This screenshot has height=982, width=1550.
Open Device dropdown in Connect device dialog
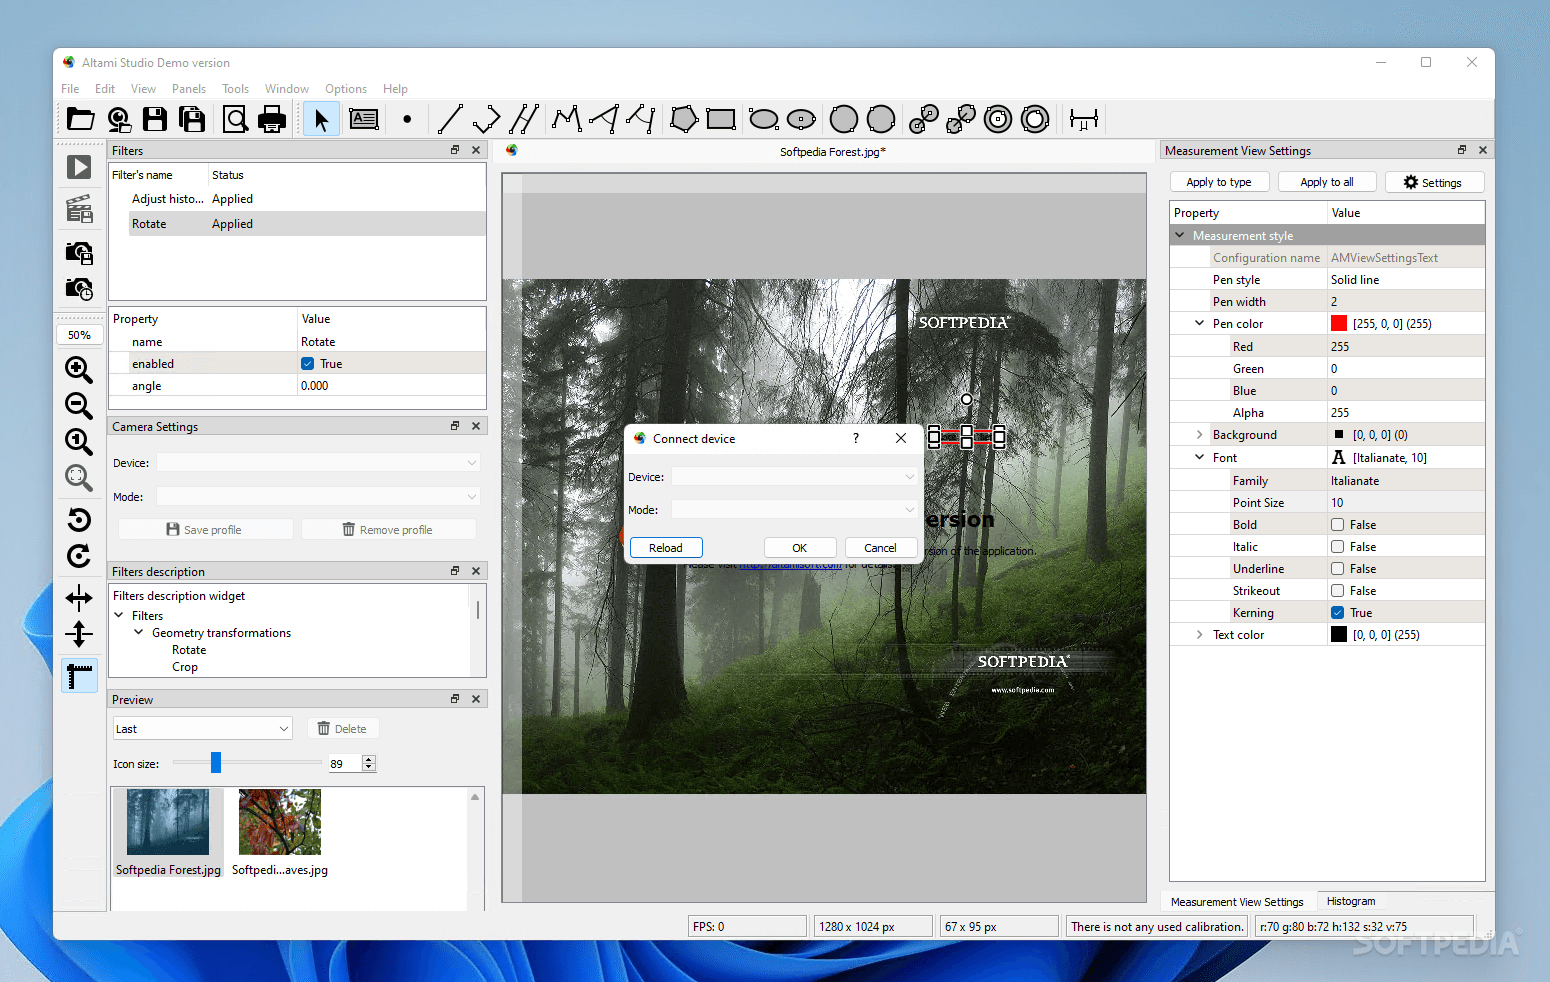(794, 477)
